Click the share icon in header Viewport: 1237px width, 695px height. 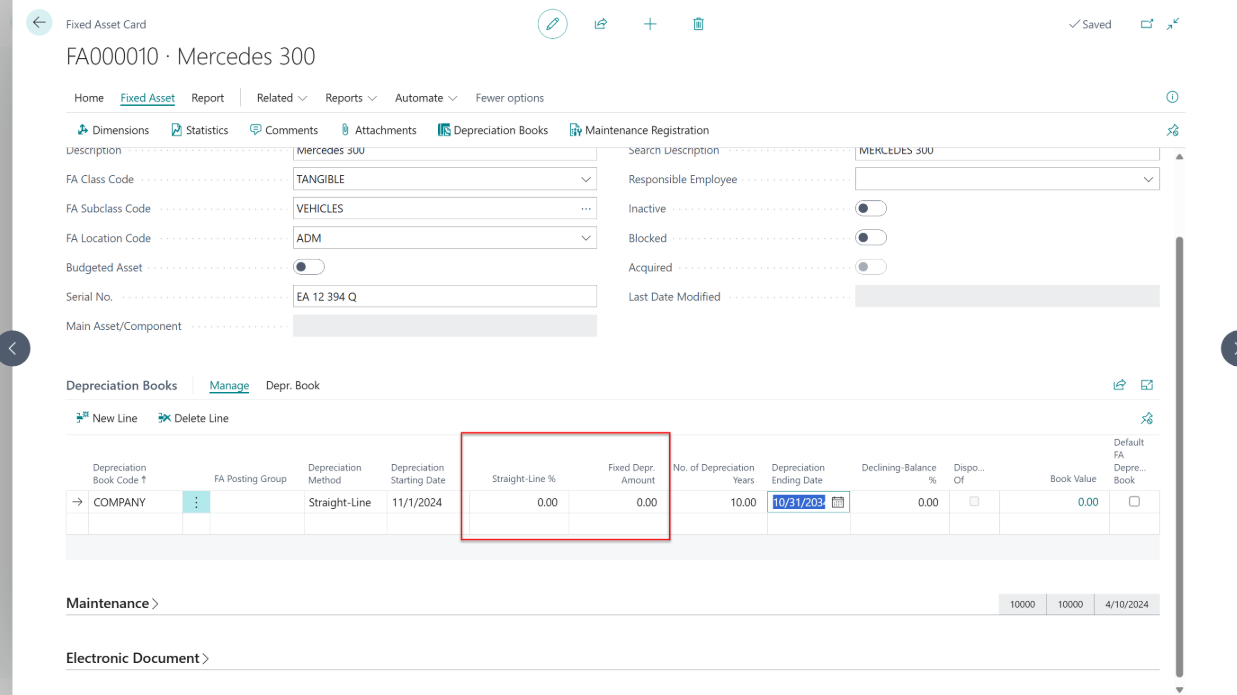click(x=601, y=24)
